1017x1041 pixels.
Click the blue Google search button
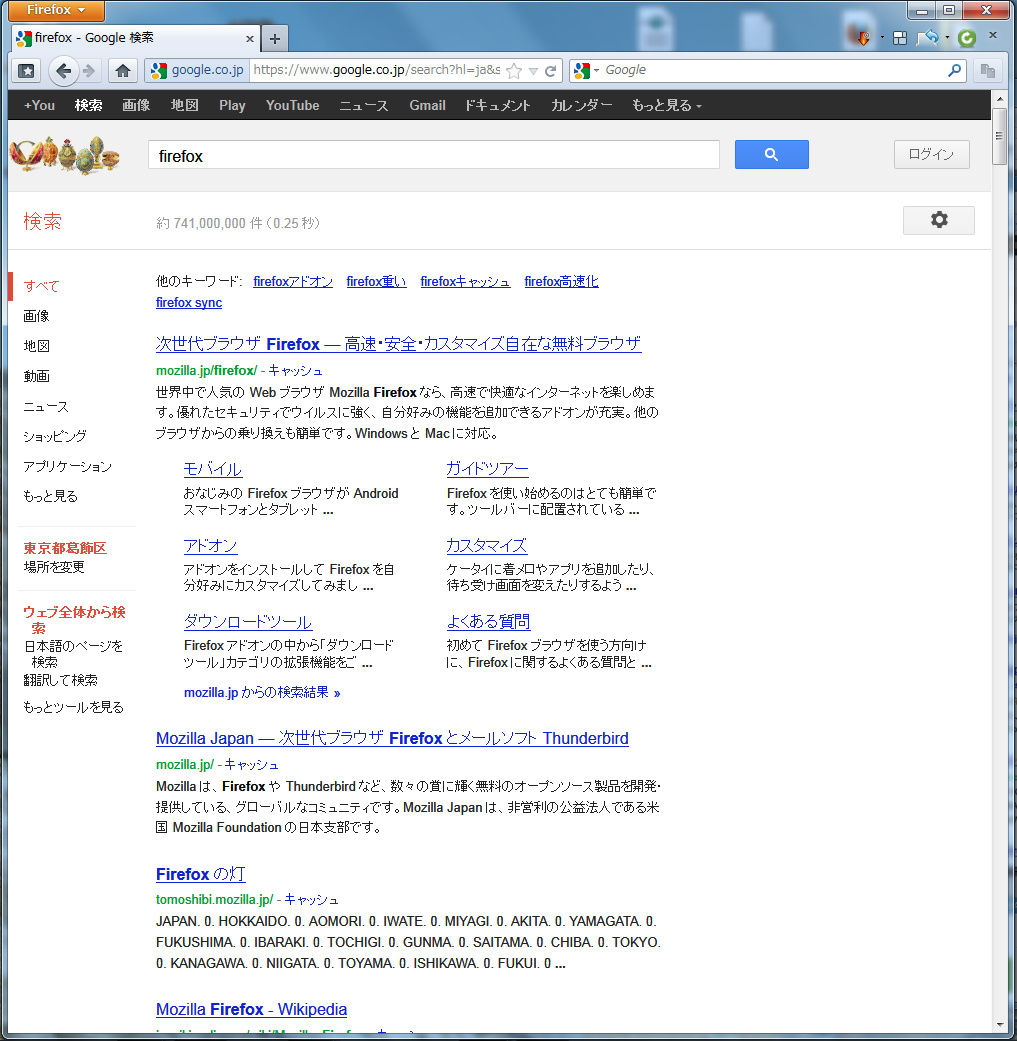[x=771, y=155]
